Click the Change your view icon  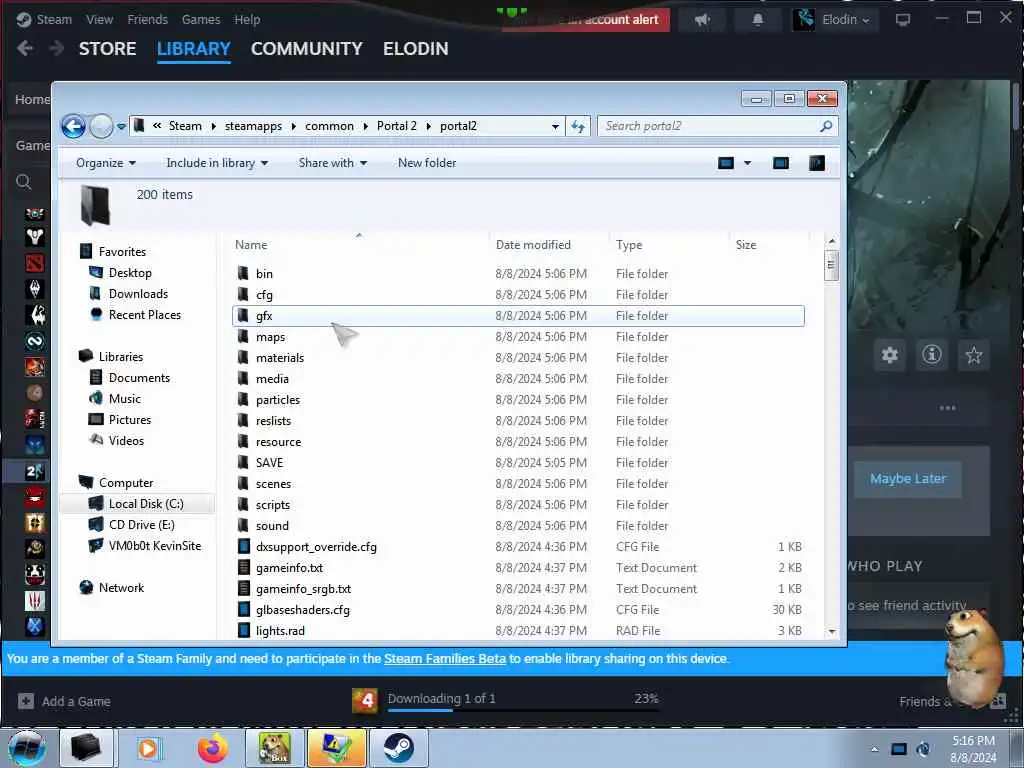point(726,163)
